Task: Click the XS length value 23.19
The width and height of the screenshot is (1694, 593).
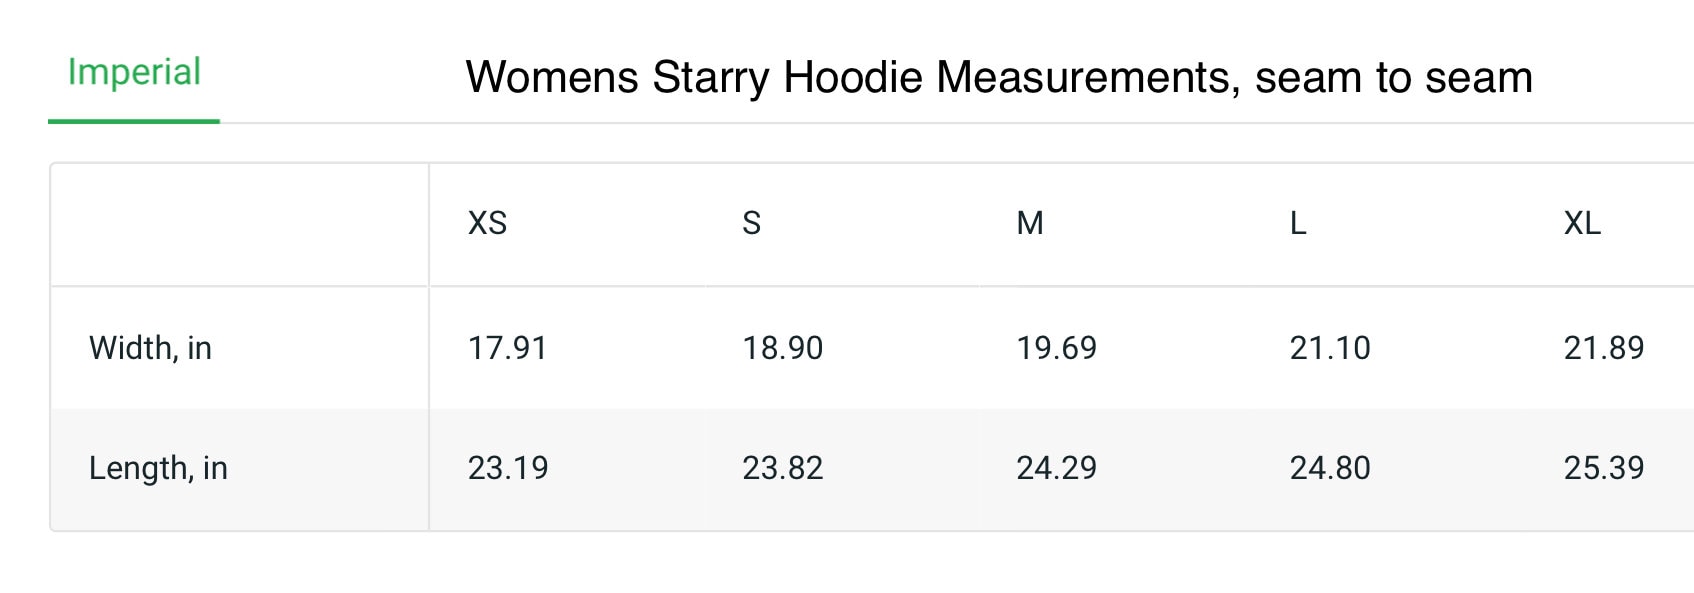Action: [x=508, y=468]
